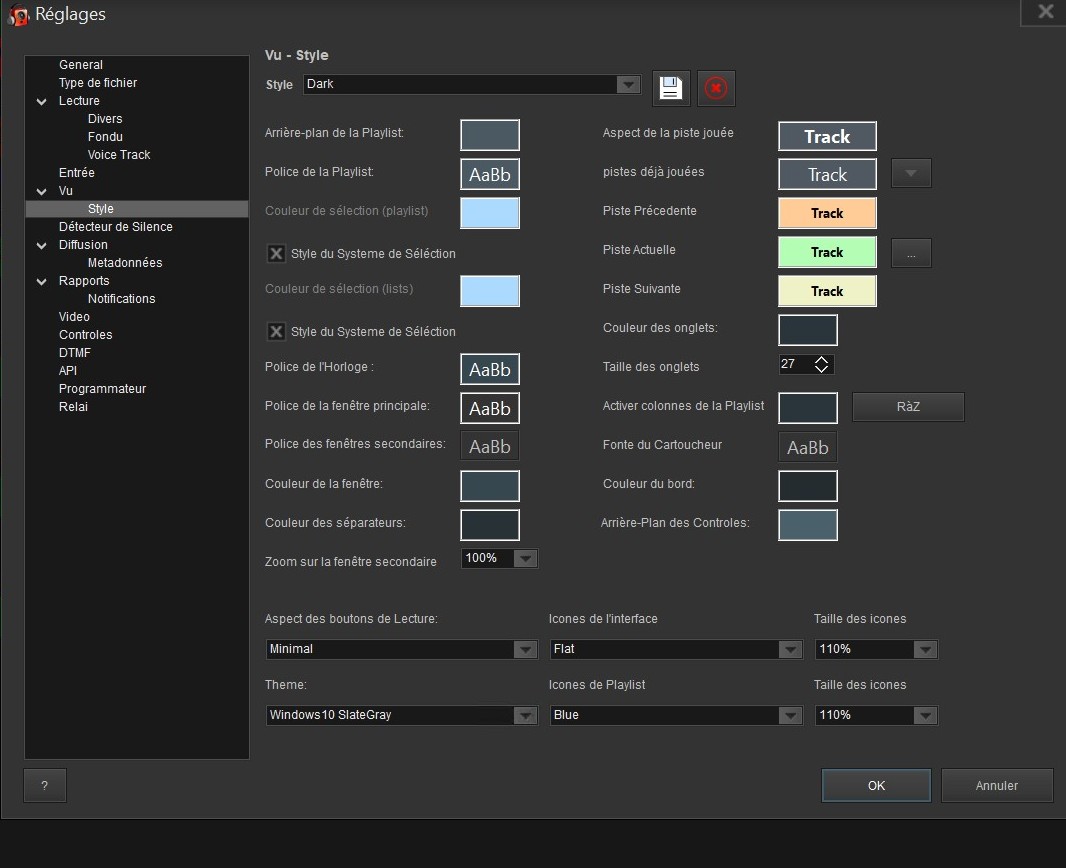Select Détecteur de Silence in the sidebar
The width and height of the screenshot is (1066, 868).
115,227
